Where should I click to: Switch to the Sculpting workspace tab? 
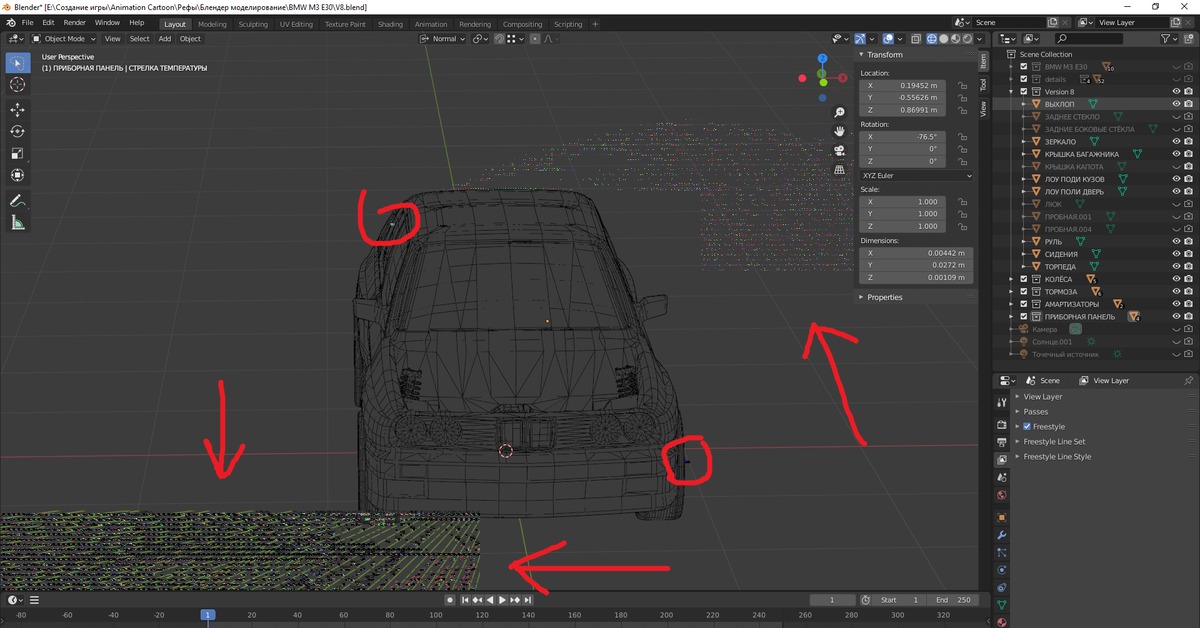tap(253, 24)
